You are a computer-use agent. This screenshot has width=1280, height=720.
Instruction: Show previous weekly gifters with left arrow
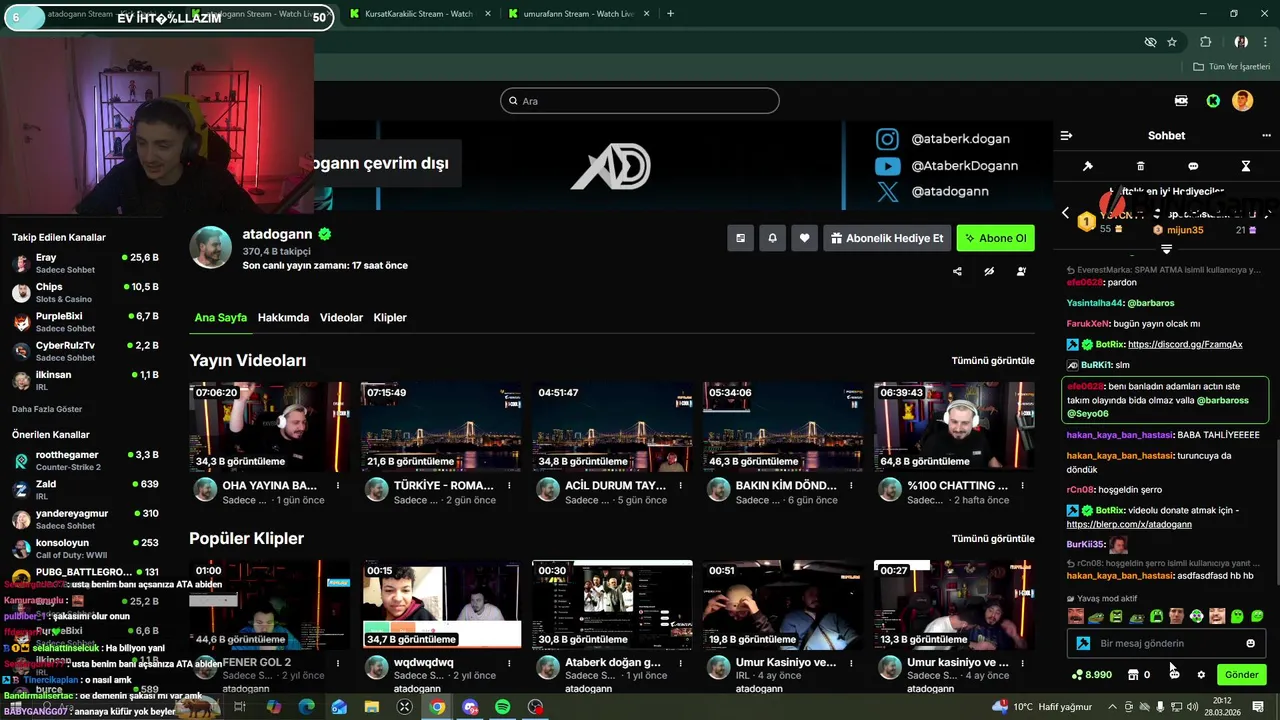click(x=1065, y=213)
